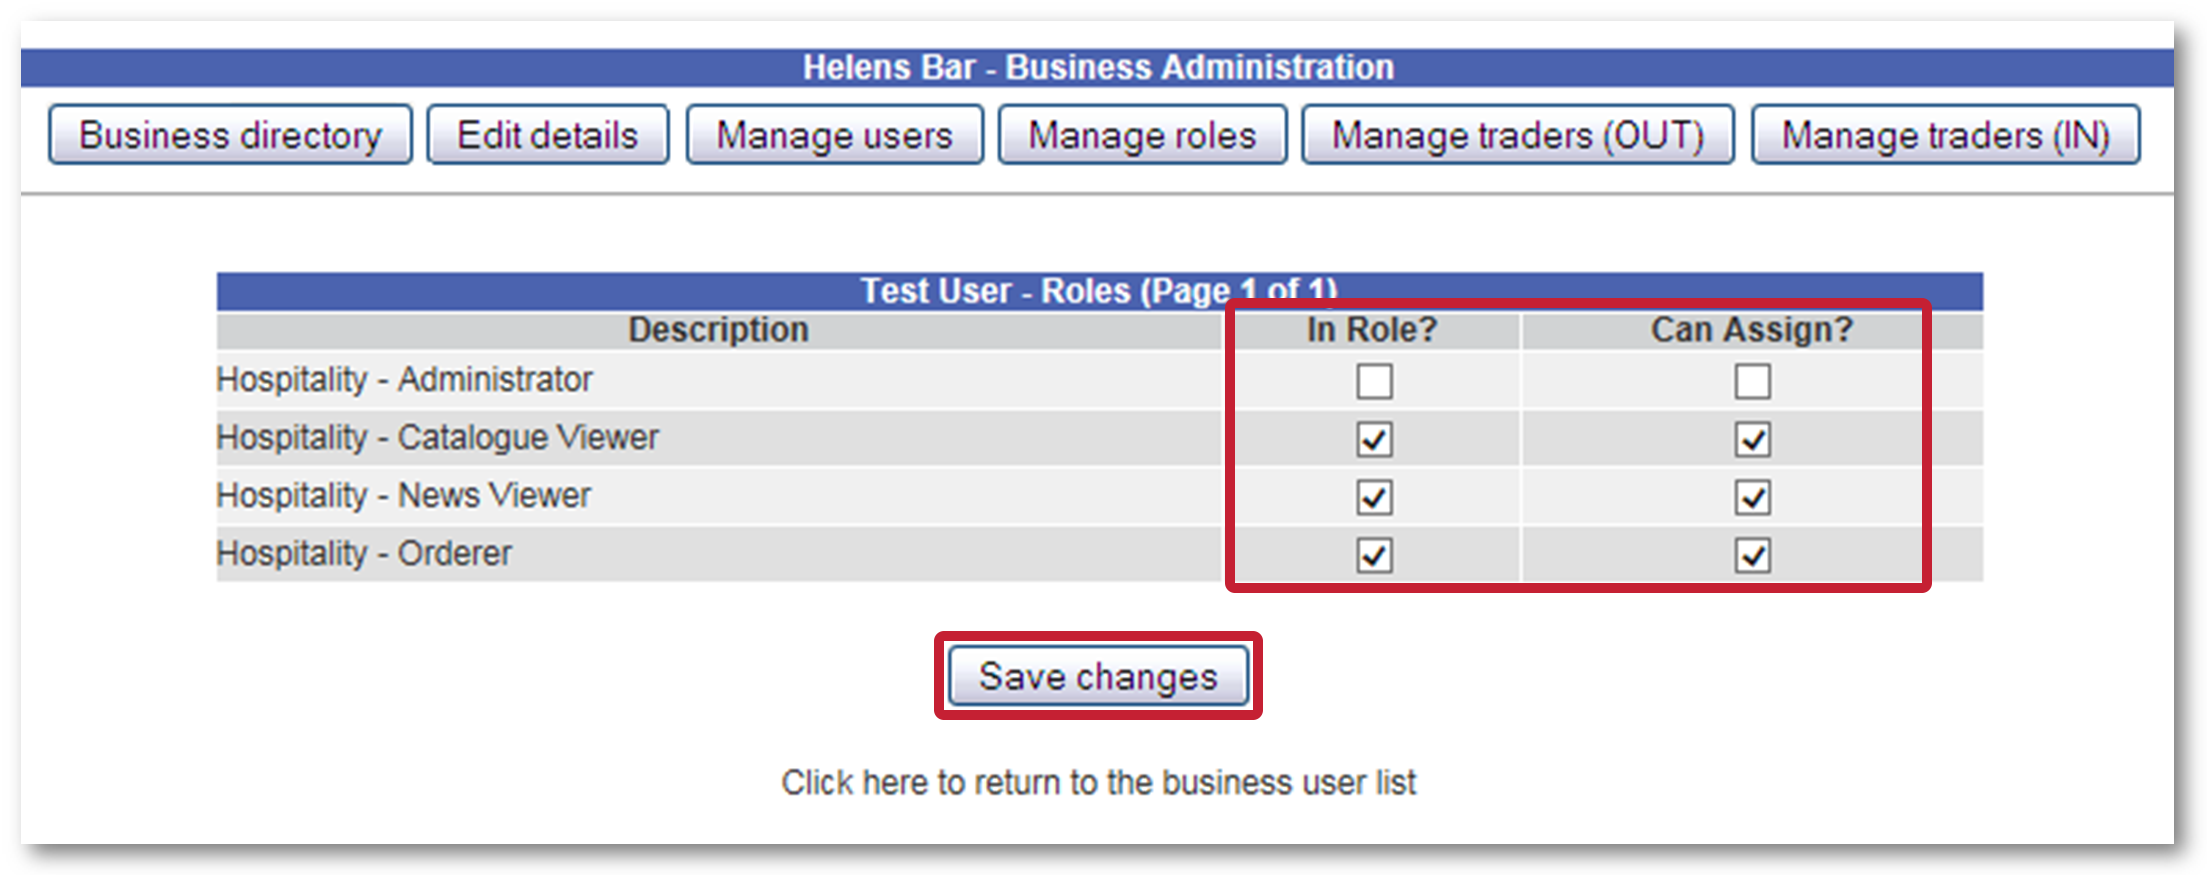2207x875 pixels.
Task: Click the Edit details button
Action: coord(547,134)
